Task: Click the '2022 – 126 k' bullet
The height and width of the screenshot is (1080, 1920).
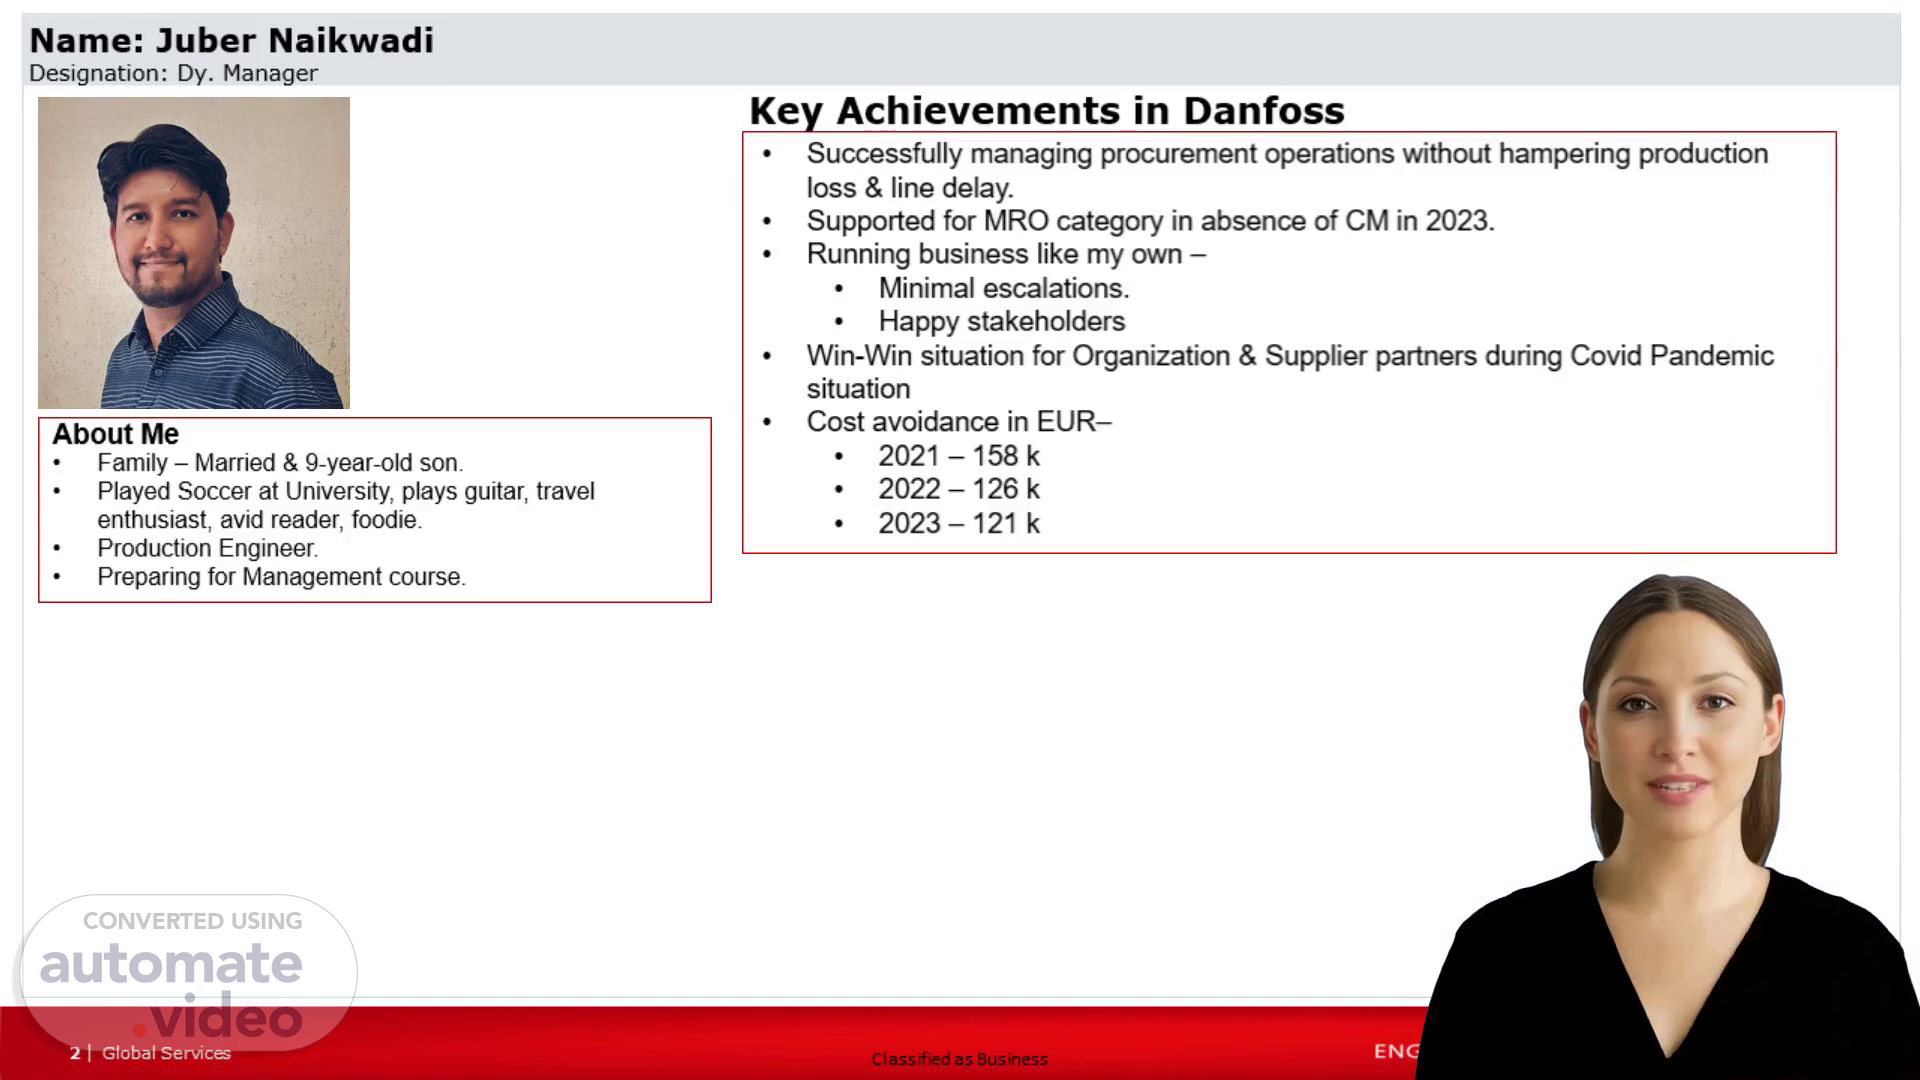Action: tap(958, 489)
